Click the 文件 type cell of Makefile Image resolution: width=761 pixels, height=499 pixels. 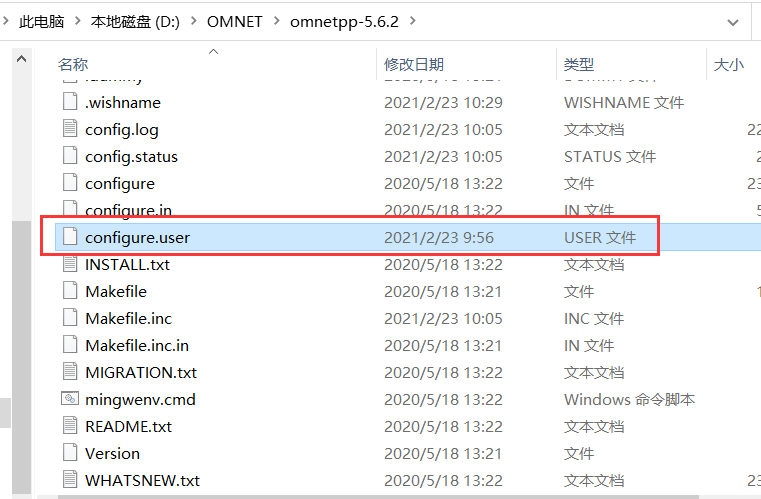click(579, 292)
